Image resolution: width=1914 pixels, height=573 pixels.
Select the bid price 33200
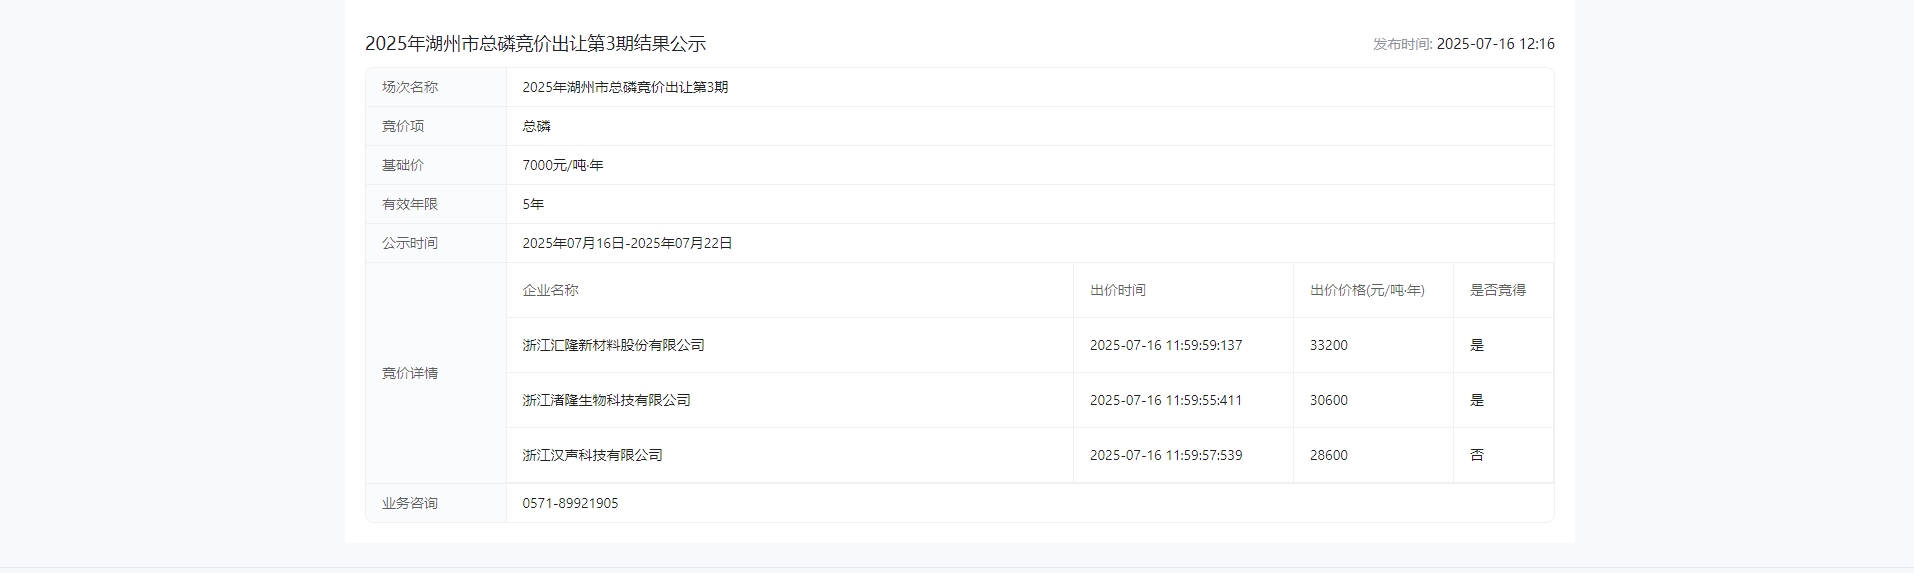click(x=1329, y=345)
